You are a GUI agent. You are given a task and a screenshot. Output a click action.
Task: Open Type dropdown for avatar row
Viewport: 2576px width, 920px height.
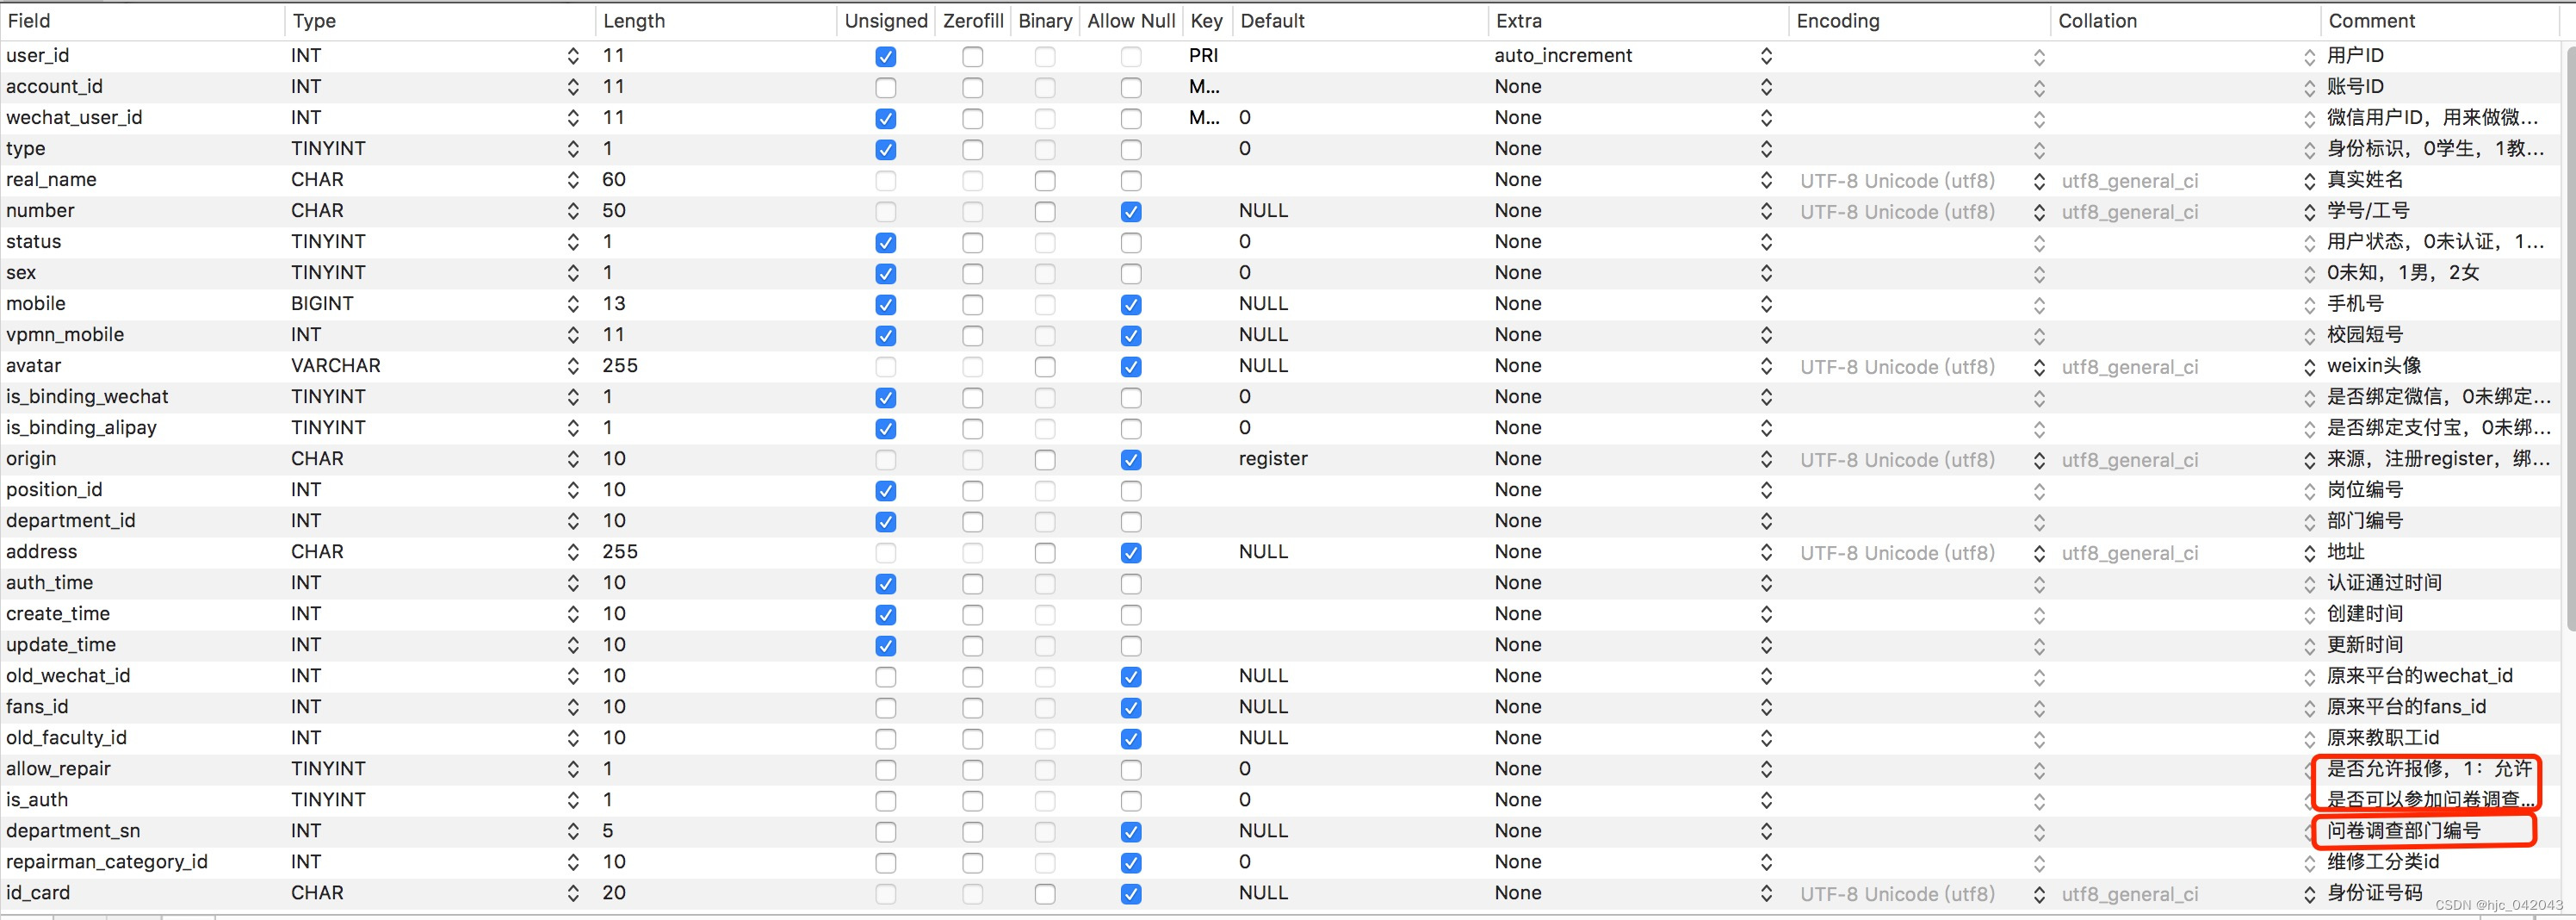pos(573,367)
